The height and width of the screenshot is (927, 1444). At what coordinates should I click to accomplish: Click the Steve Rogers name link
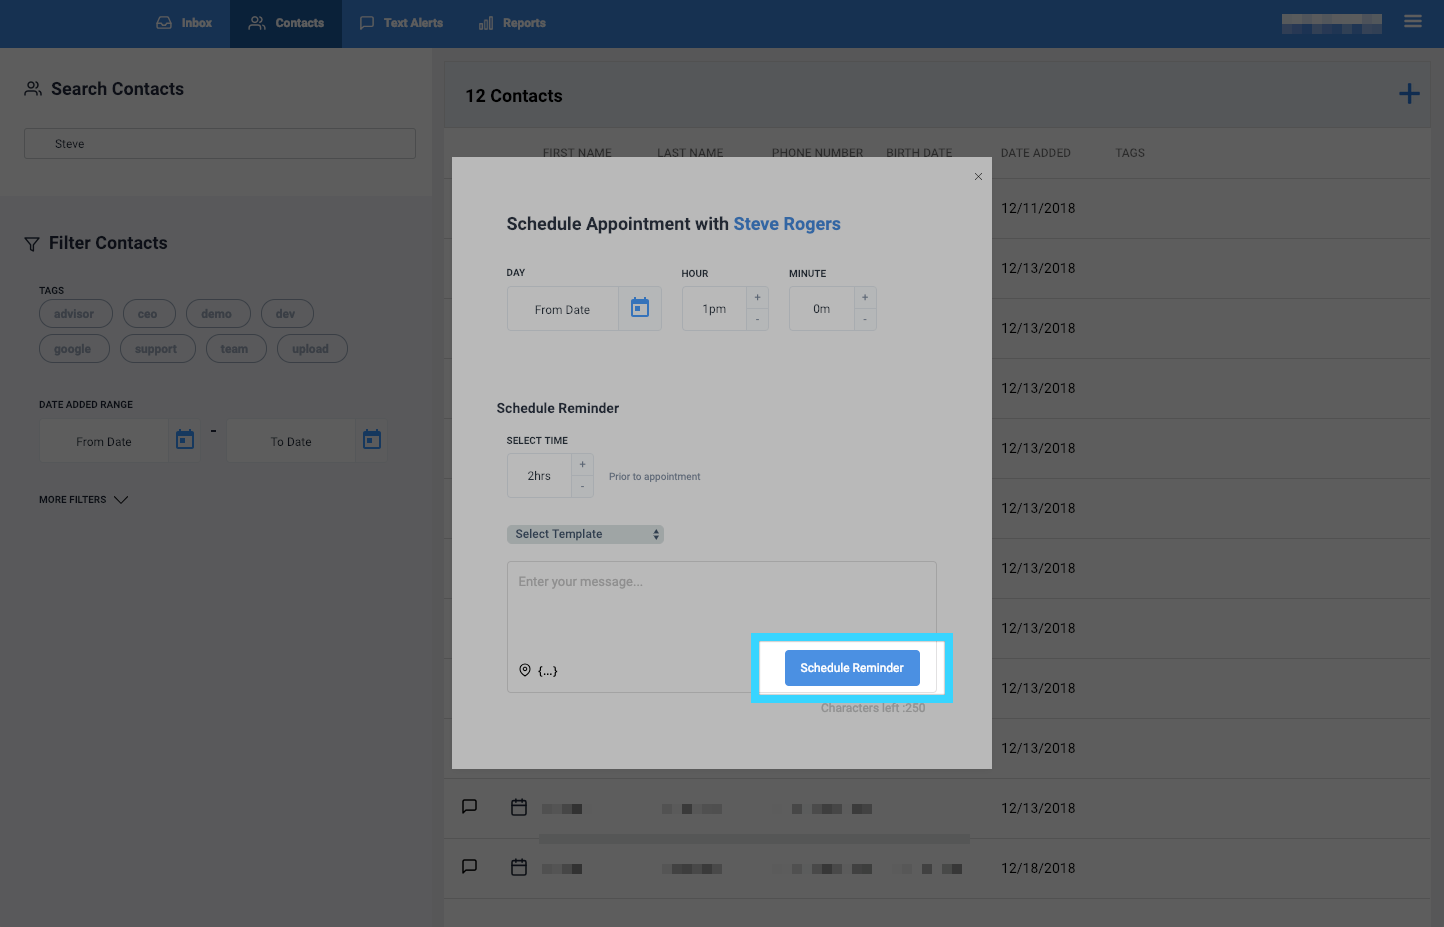point(787,224)
